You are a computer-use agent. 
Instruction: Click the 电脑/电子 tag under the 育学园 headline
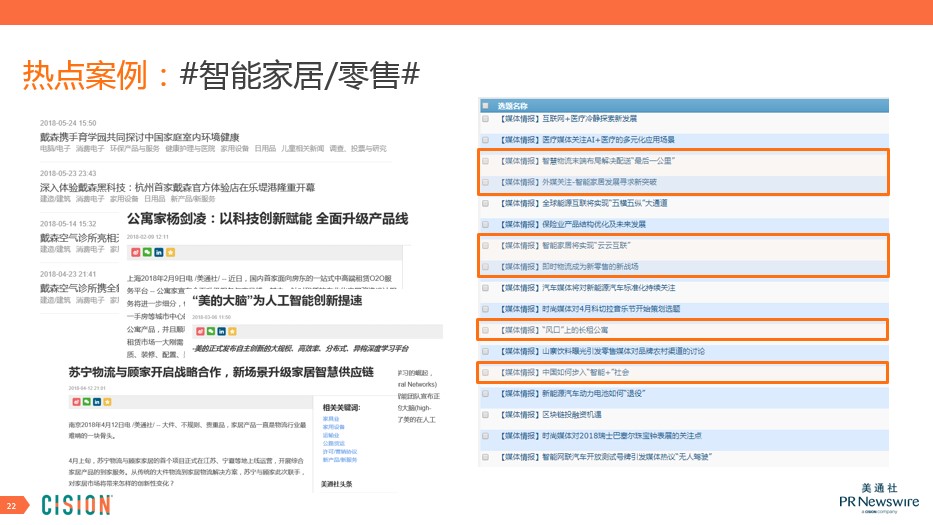[x=55, y=149]
